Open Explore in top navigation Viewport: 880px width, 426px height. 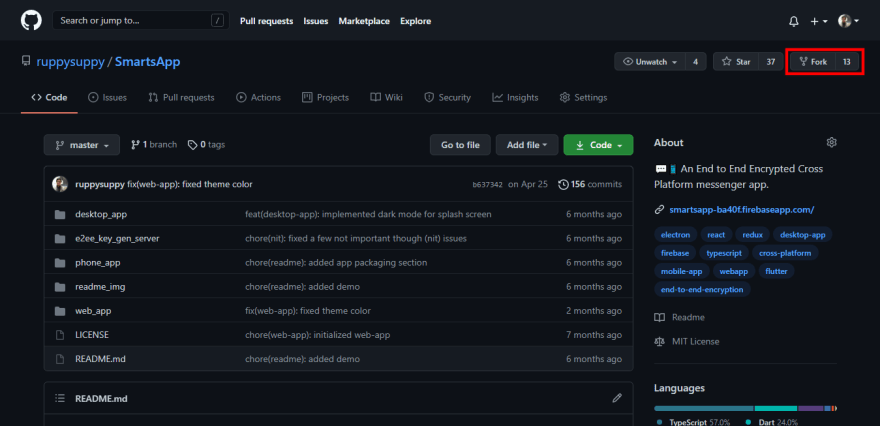(x=415, y=21)
